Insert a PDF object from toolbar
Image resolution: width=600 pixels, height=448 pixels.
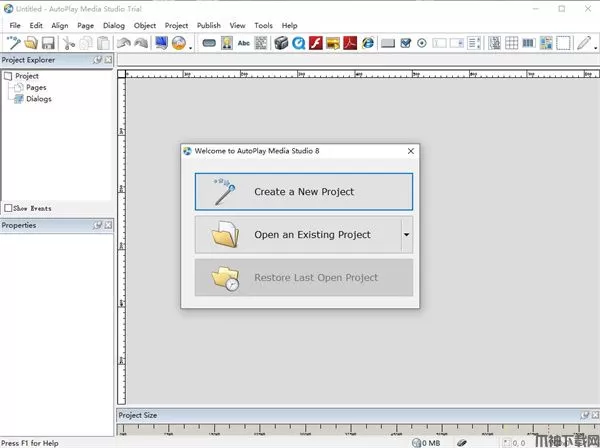[x=351, y=43]
